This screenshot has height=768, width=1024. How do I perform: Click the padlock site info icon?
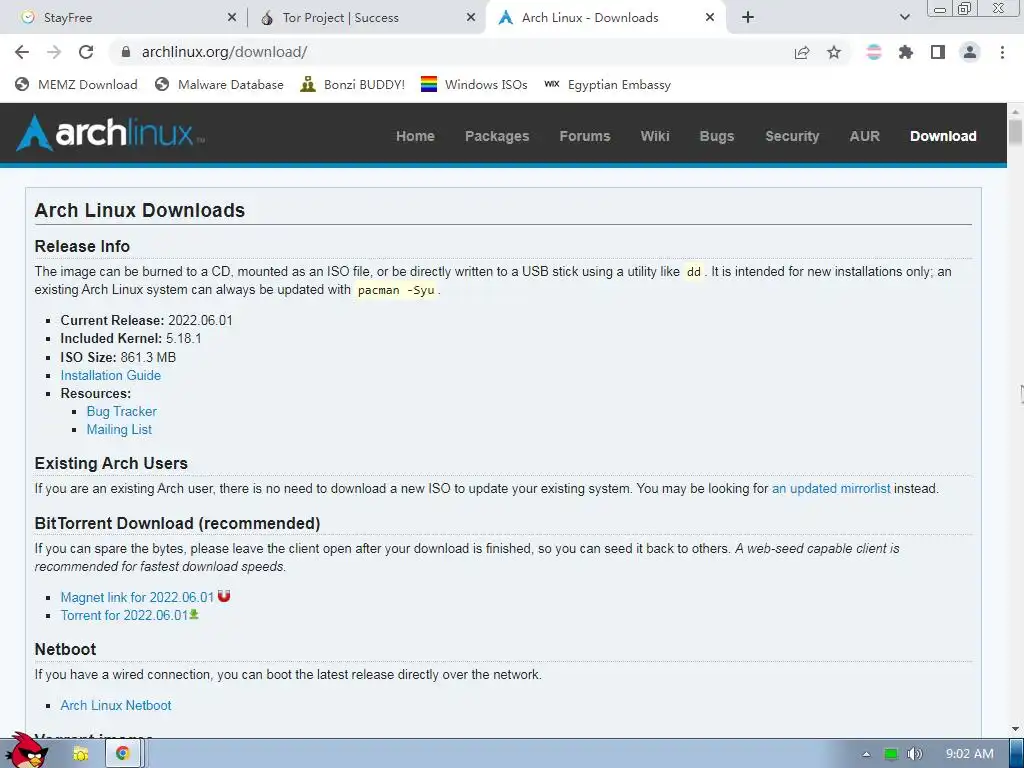[126, 52]
